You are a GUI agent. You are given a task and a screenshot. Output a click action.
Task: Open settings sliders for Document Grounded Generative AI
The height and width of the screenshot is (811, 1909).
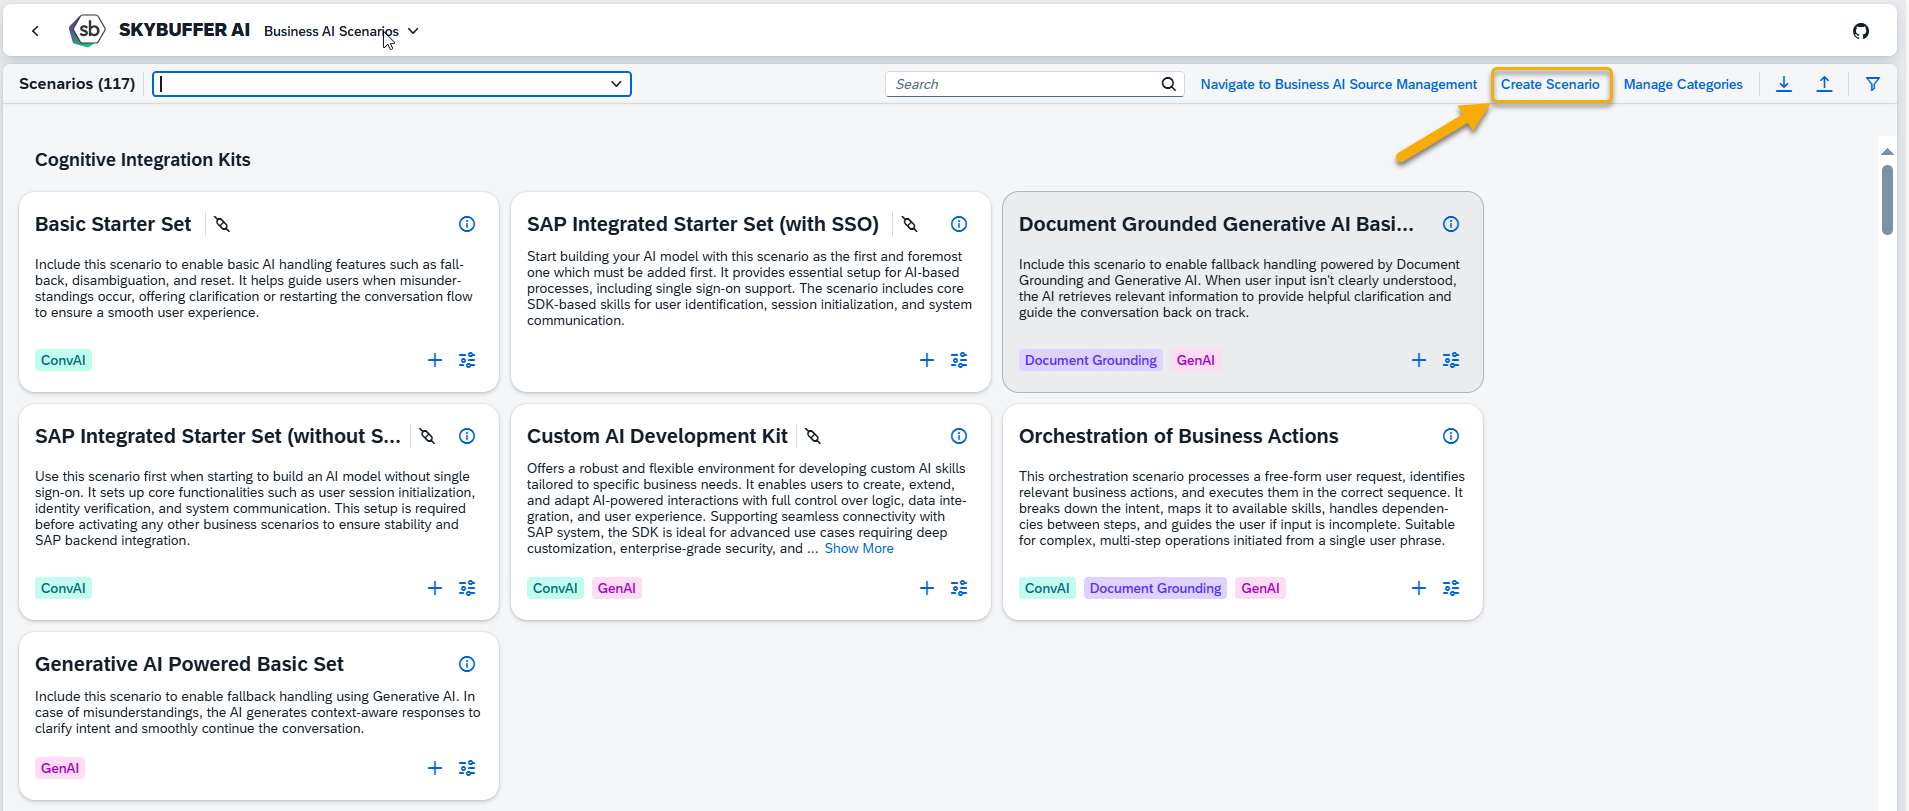(1451, 360)
